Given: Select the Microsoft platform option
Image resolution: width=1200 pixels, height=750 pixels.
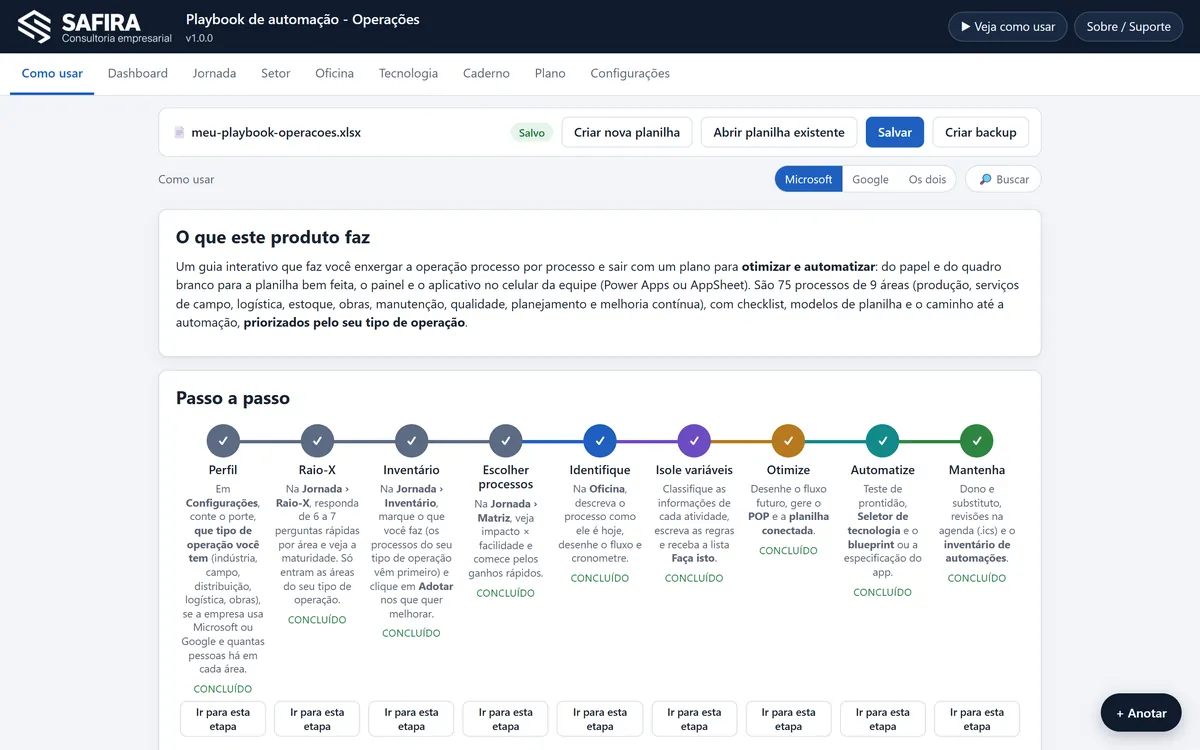Looking at the screenshot, I should 808,179.
